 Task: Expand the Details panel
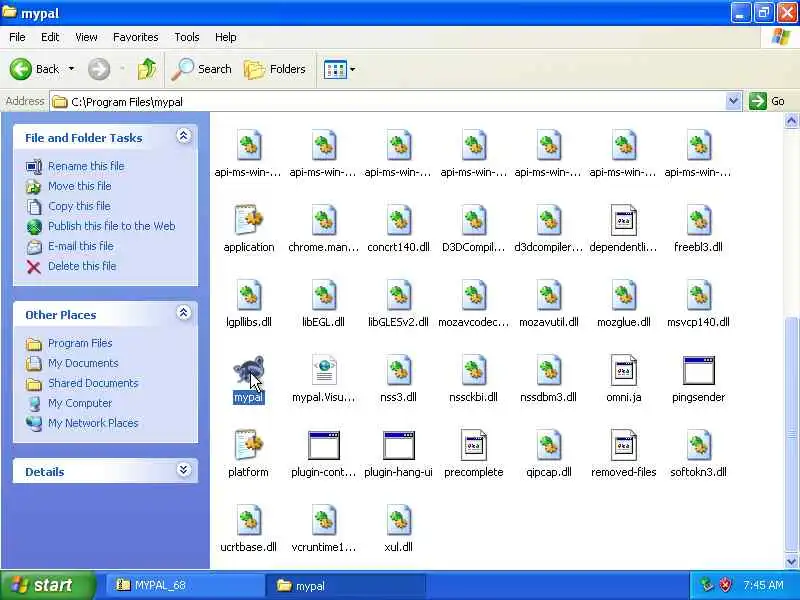point(184,470)
